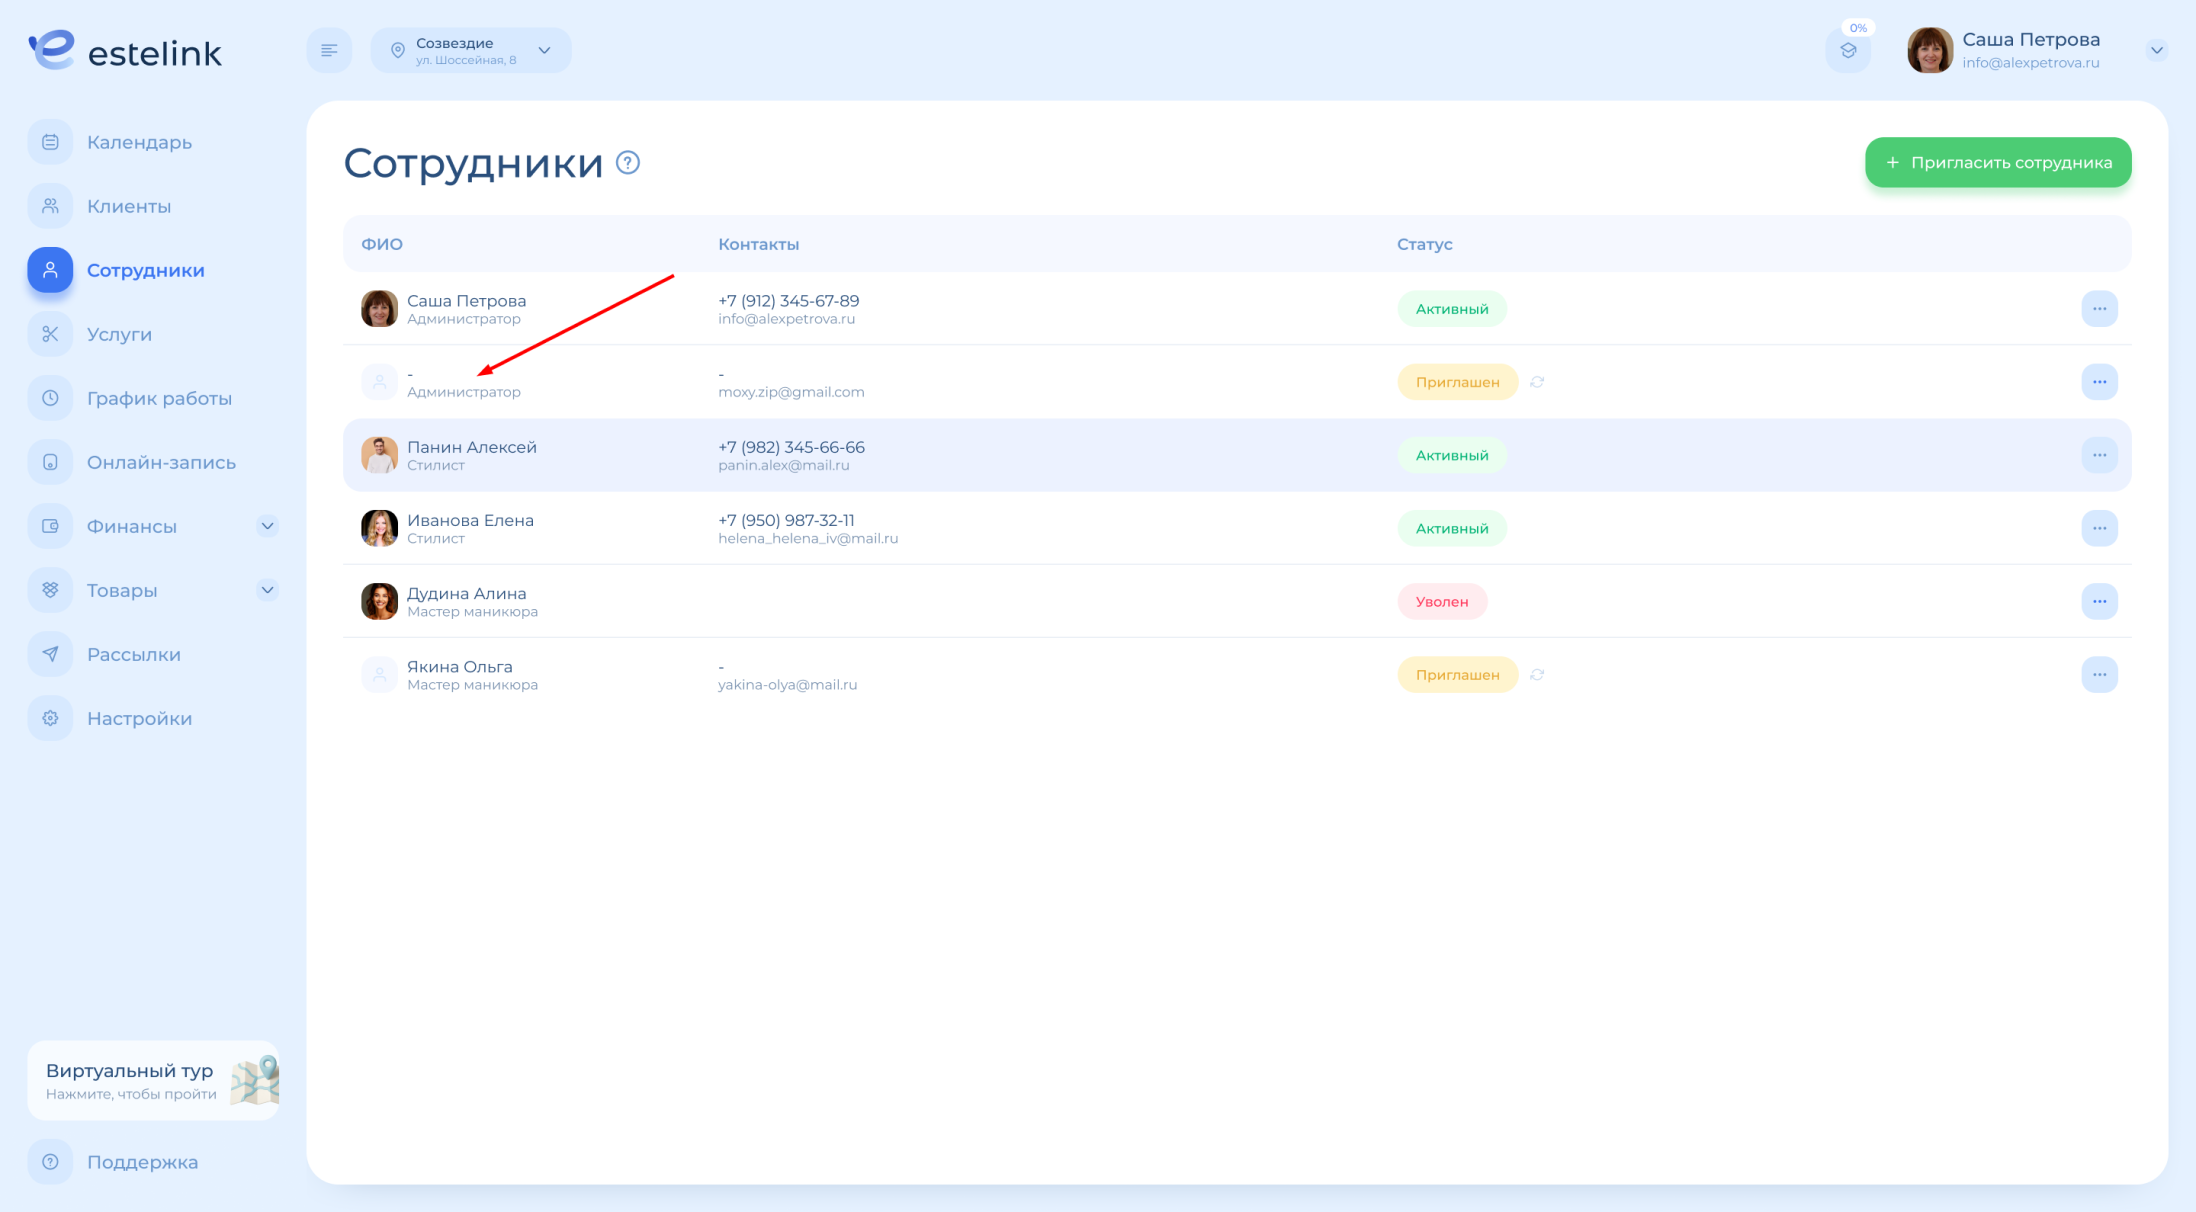This screenshot has height=1212, width=2196.
Task: Click Дудина Алина's avatar
Action: tap(379, 601)
